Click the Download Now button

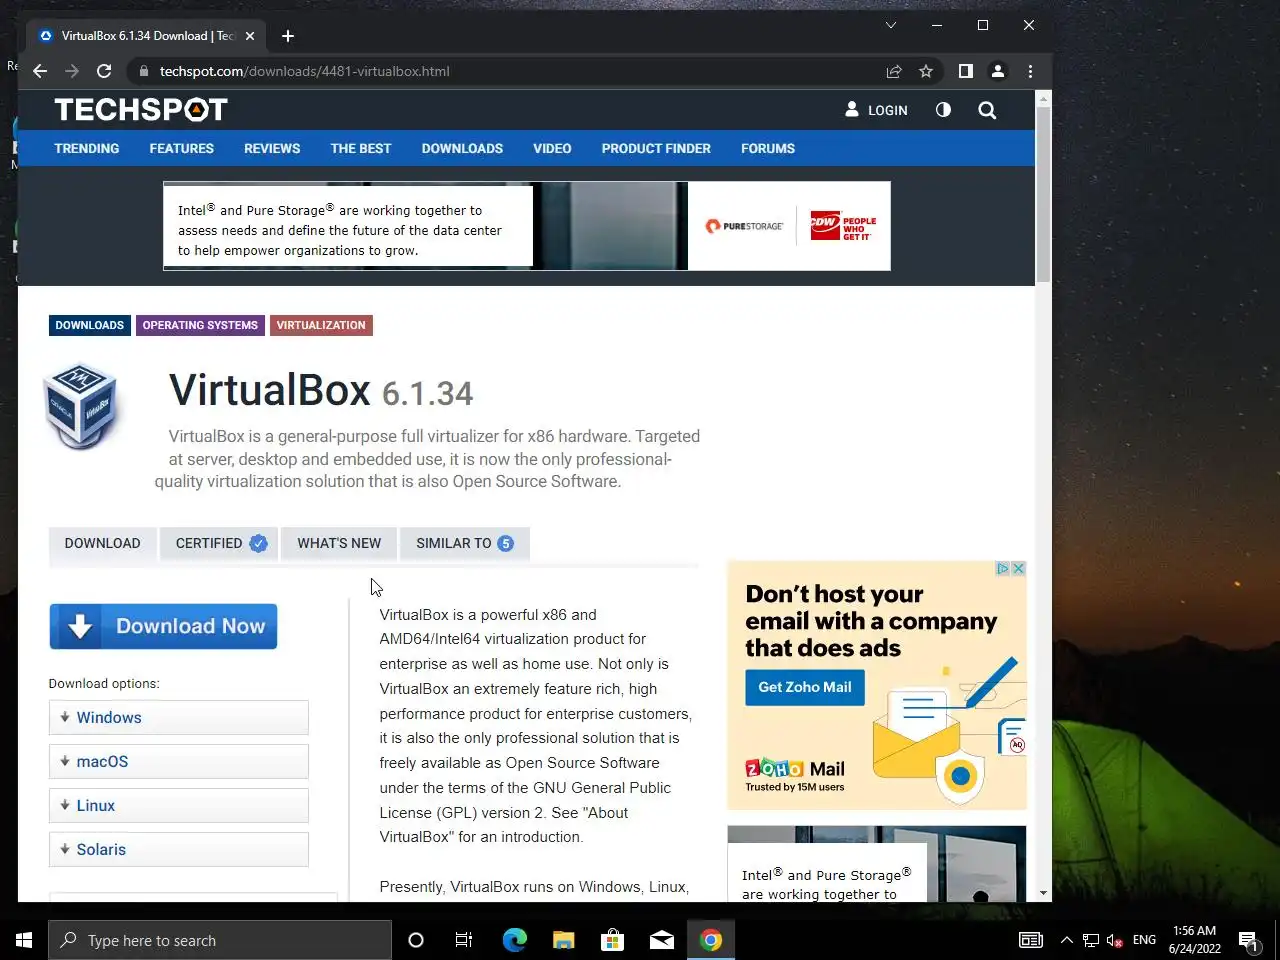tap(163, 626)
